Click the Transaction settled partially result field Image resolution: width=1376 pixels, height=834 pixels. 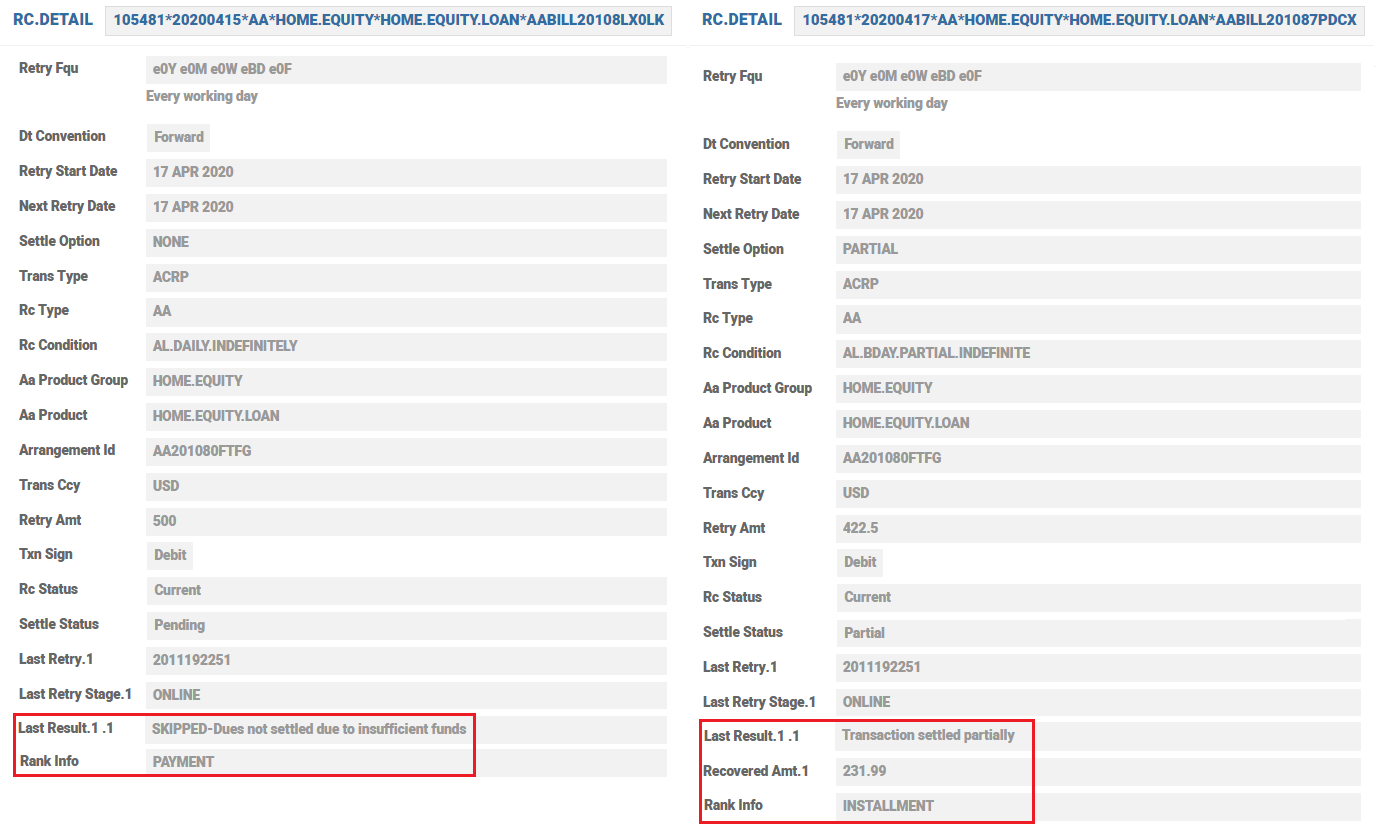(x=1097, y=736)
